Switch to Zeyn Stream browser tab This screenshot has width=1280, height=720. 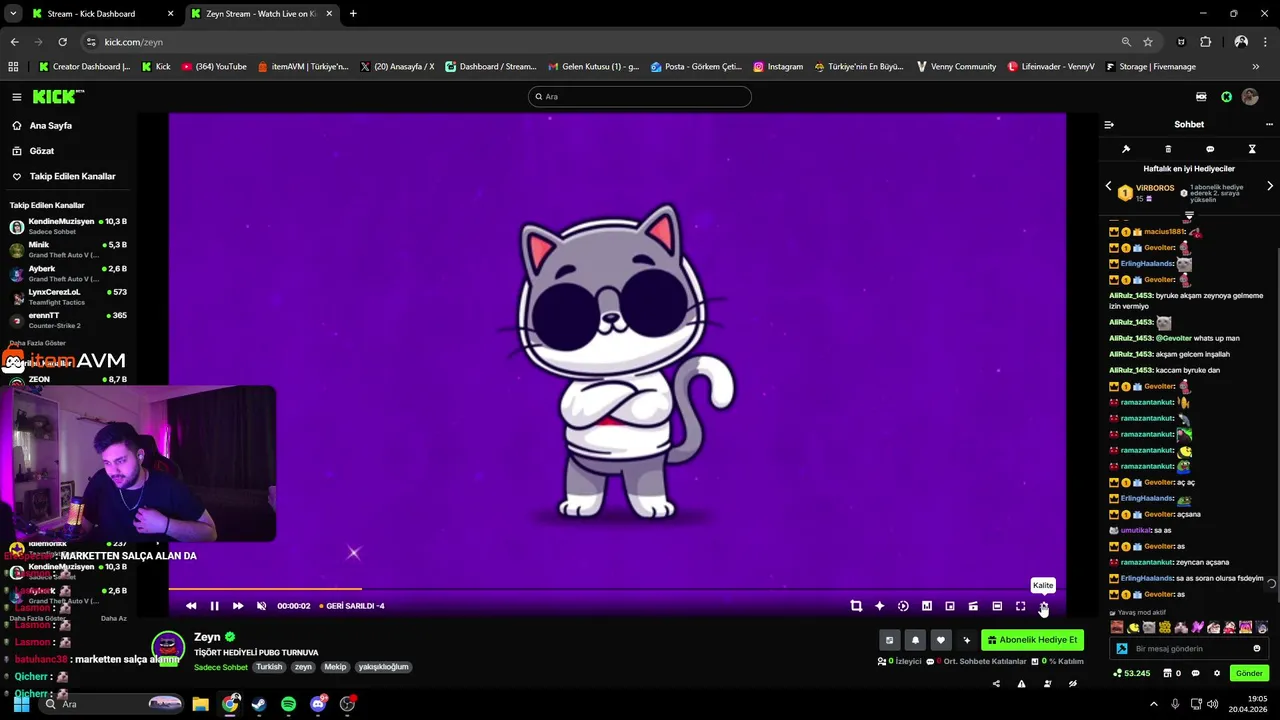tap(260, 14)
